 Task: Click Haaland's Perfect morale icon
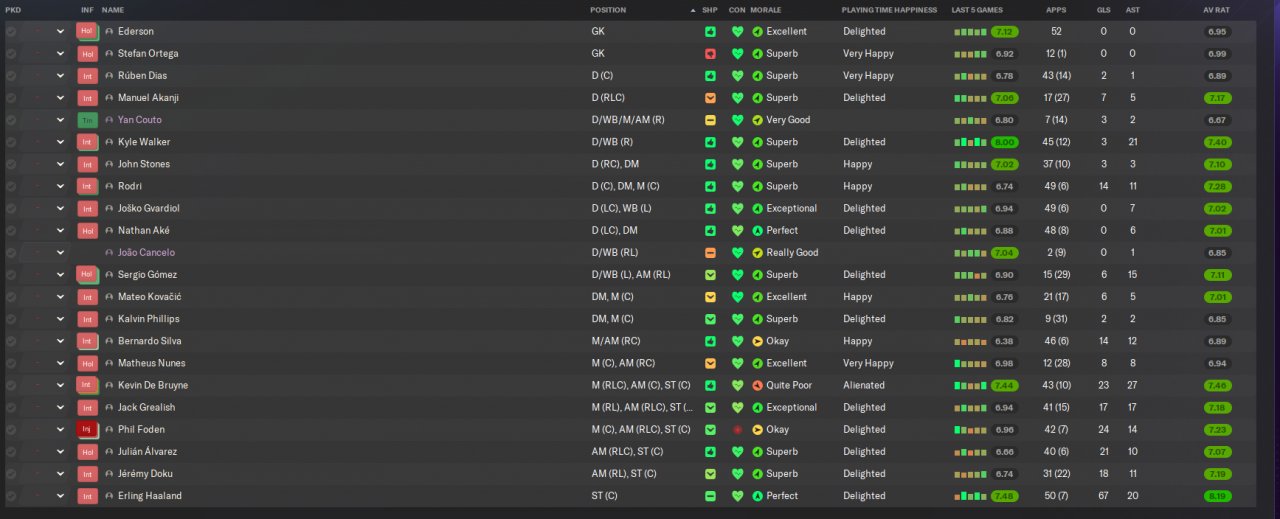click(x=757, y=496)
